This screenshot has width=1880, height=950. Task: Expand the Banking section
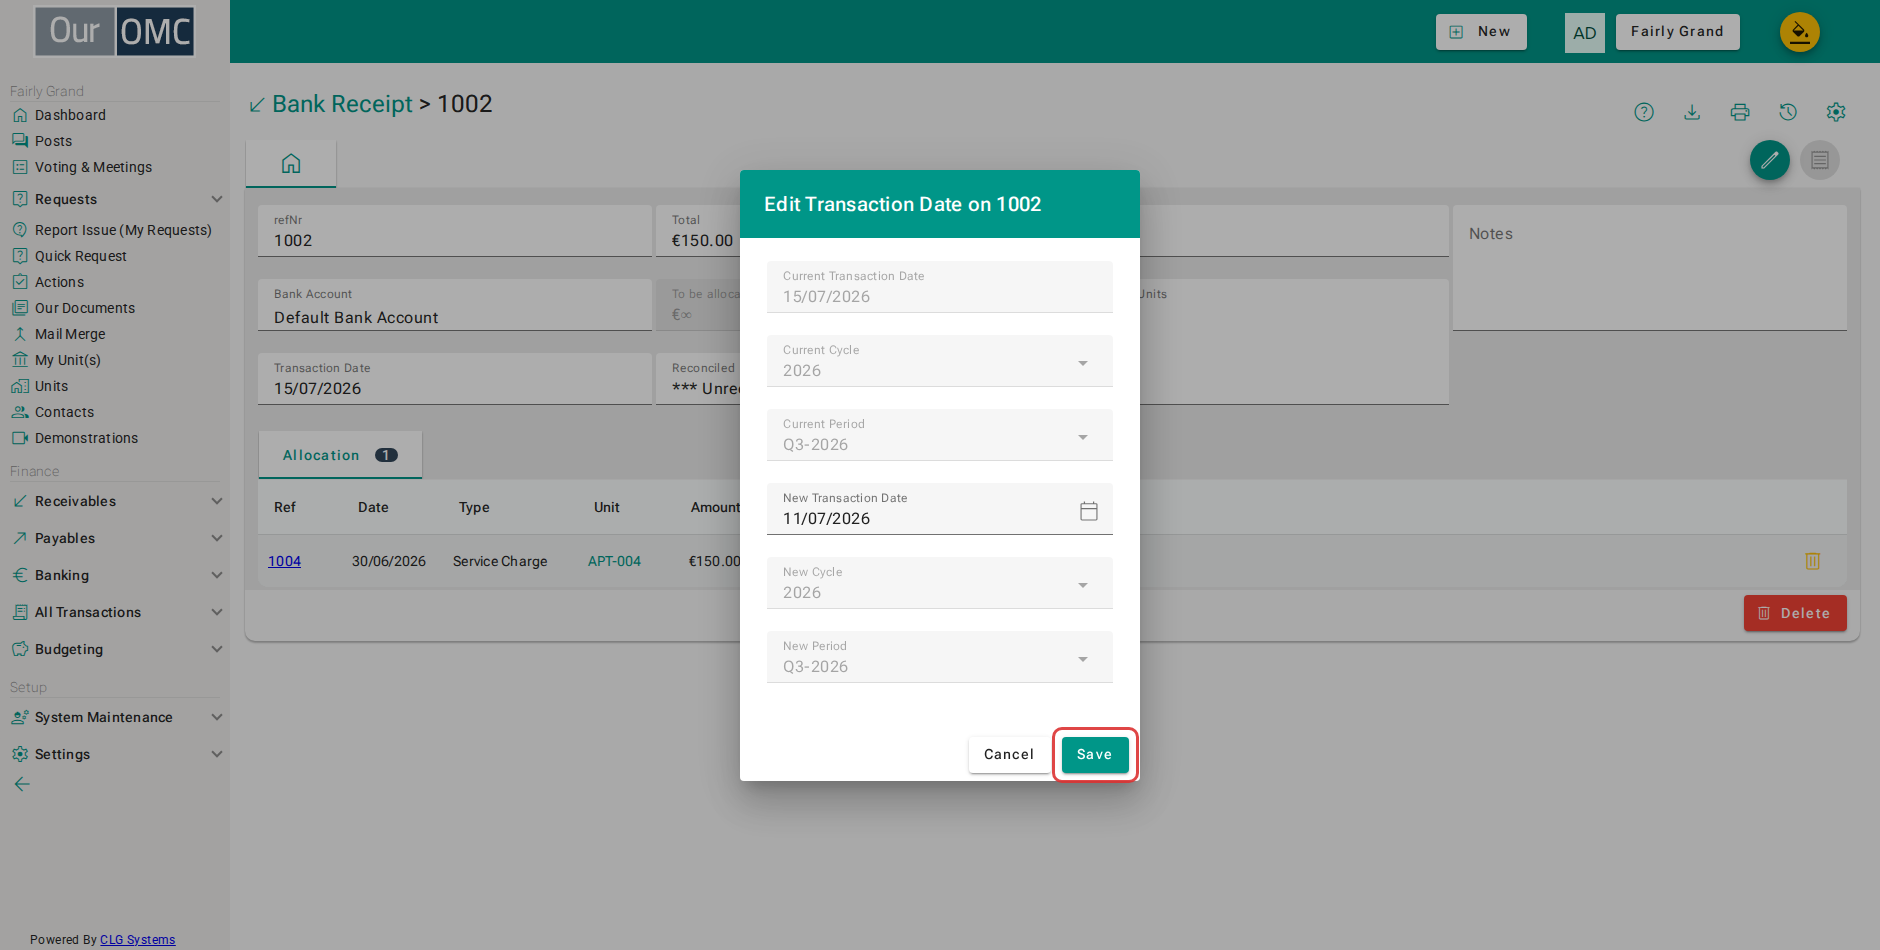[115, 575]
